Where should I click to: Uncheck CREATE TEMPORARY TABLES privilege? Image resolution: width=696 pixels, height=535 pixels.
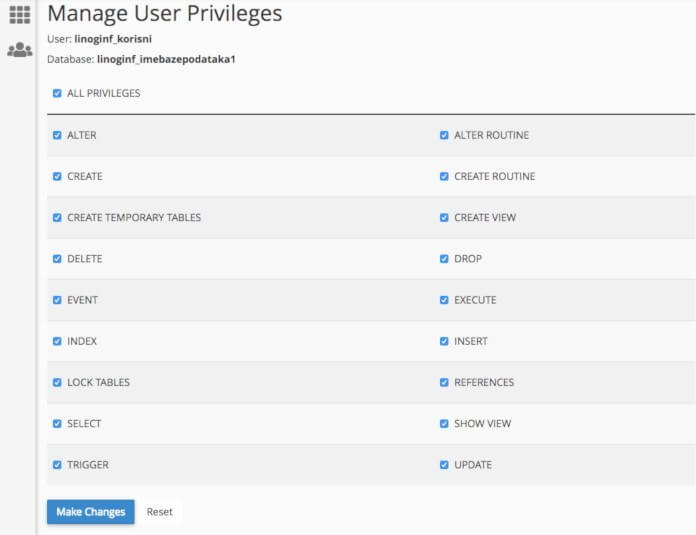pyautogui.click(x=57, y=218)
